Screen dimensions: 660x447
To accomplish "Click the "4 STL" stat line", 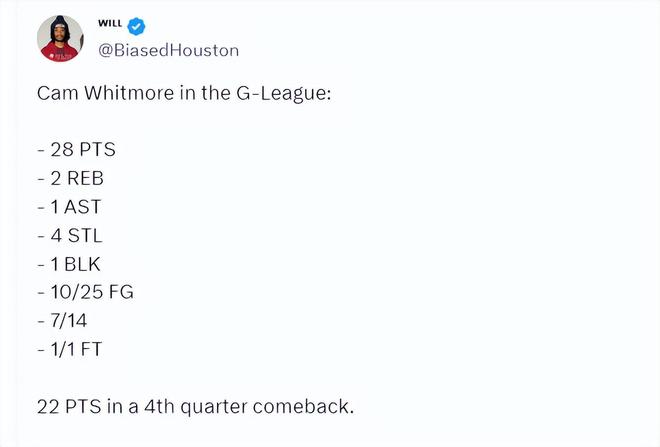I will (70, 236).
